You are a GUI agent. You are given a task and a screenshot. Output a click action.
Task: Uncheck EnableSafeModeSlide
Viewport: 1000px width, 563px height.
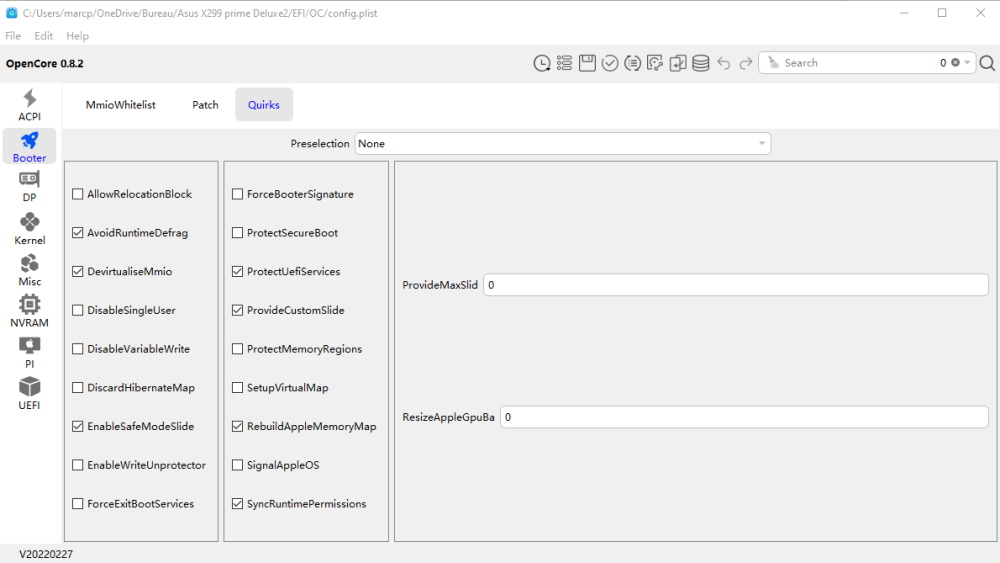tap(78, 427)
